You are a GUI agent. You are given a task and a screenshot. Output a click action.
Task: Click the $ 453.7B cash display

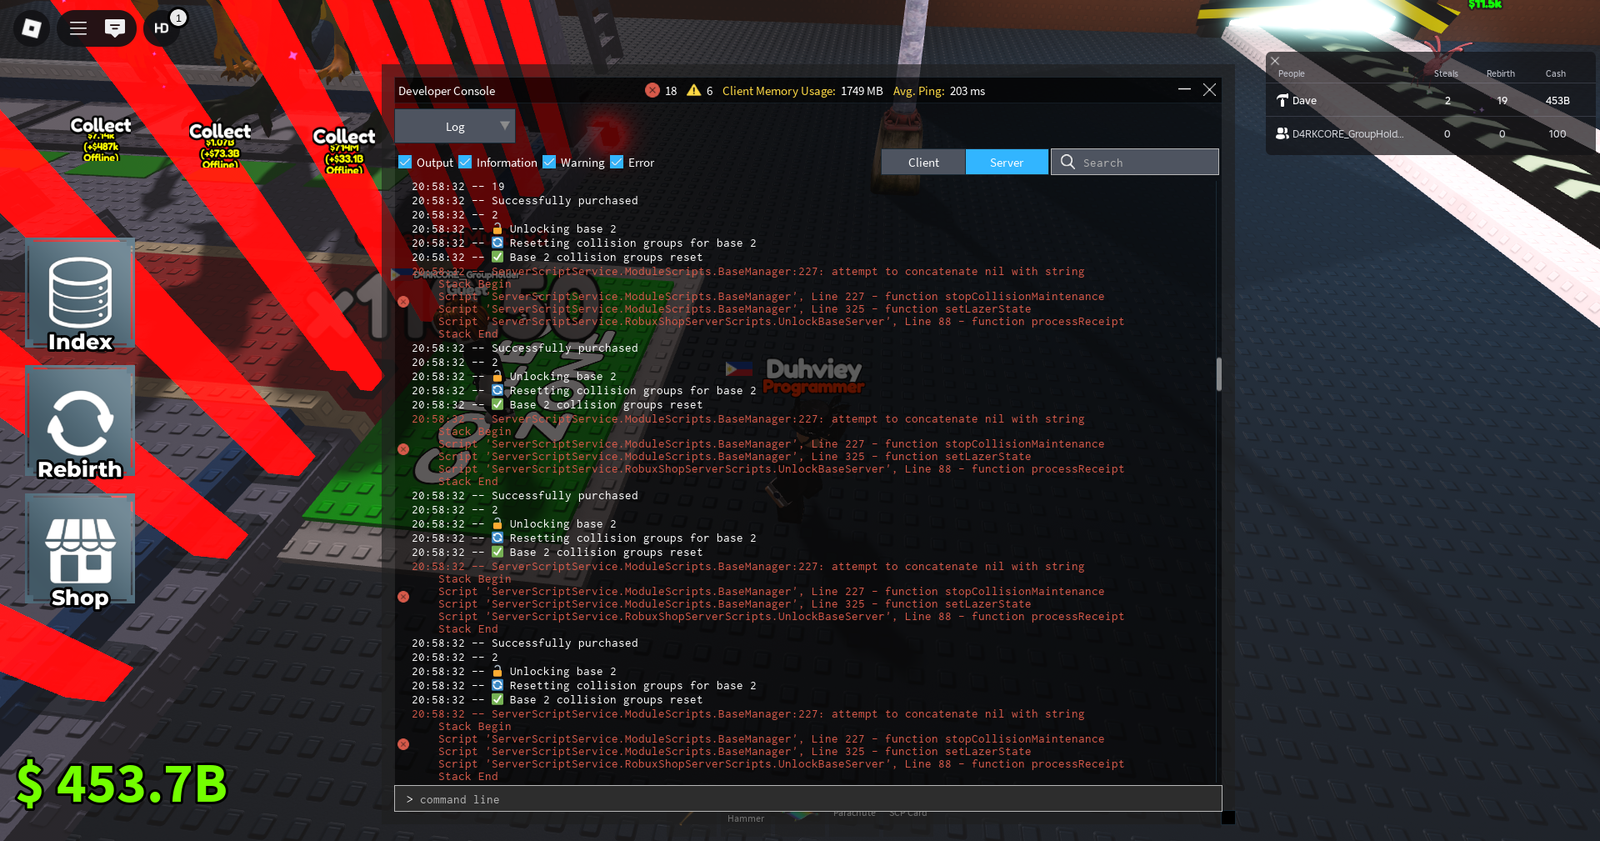click(x=122, y=784)
